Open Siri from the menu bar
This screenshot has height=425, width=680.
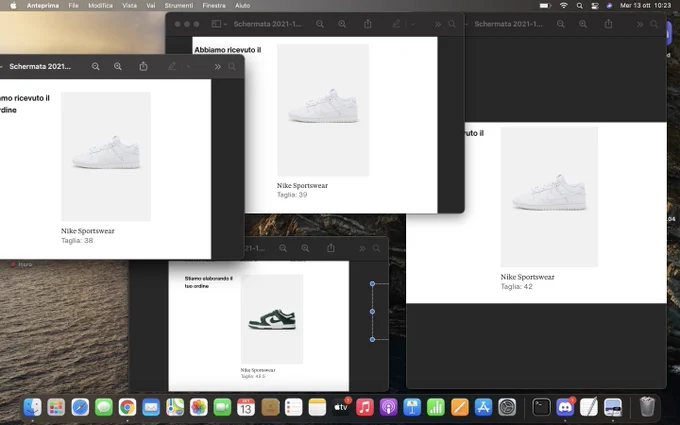click(x=609, y=6)
